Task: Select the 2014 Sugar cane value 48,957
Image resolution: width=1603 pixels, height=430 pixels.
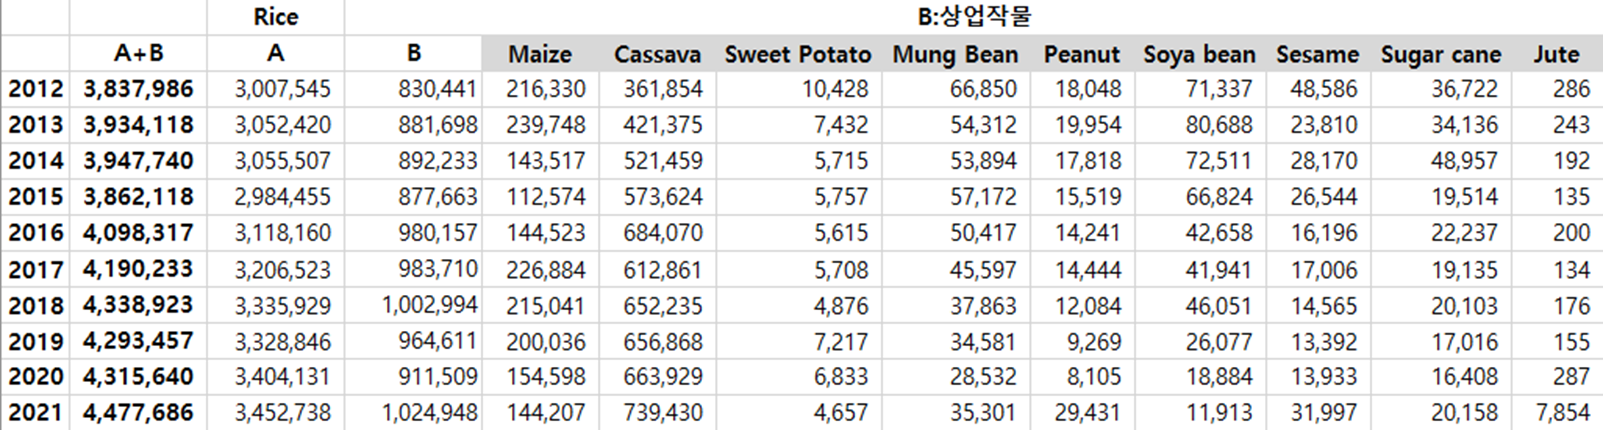Action: pyautogui.click(x=1441, y=161)
